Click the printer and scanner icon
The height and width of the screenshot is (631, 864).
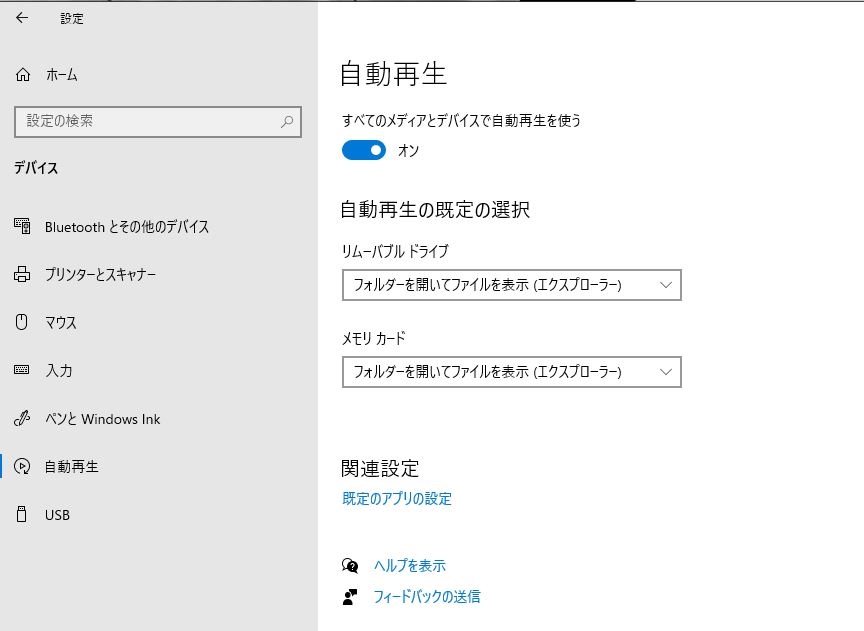coord(23,275)
